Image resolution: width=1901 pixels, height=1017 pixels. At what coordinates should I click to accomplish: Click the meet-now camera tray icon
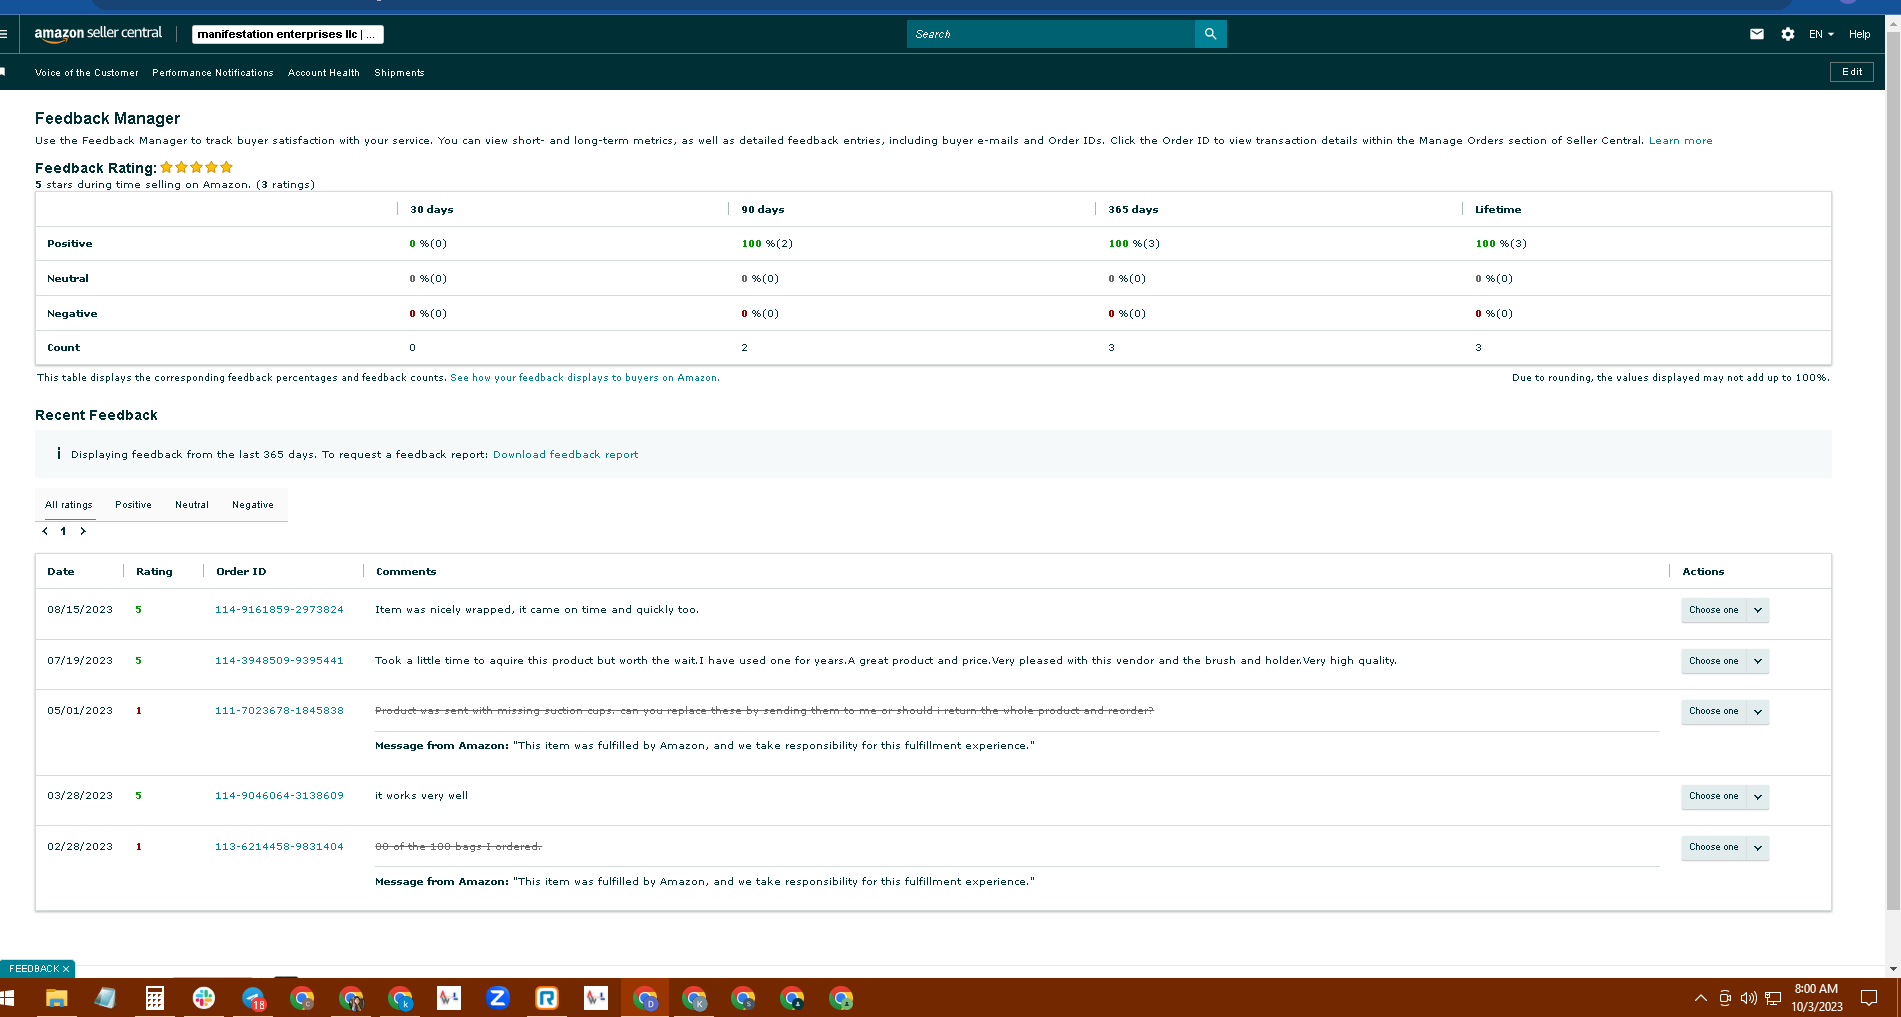point(1725,998)
